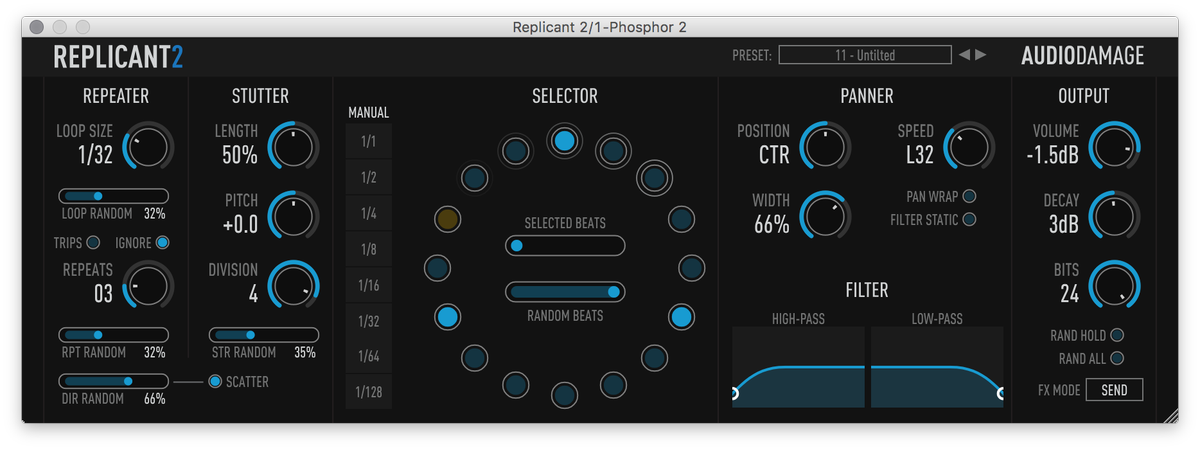Select manual 1/1 repeat size
Image resolution: width=1200 pixels, height=450 pixels.
click(368, 142)
